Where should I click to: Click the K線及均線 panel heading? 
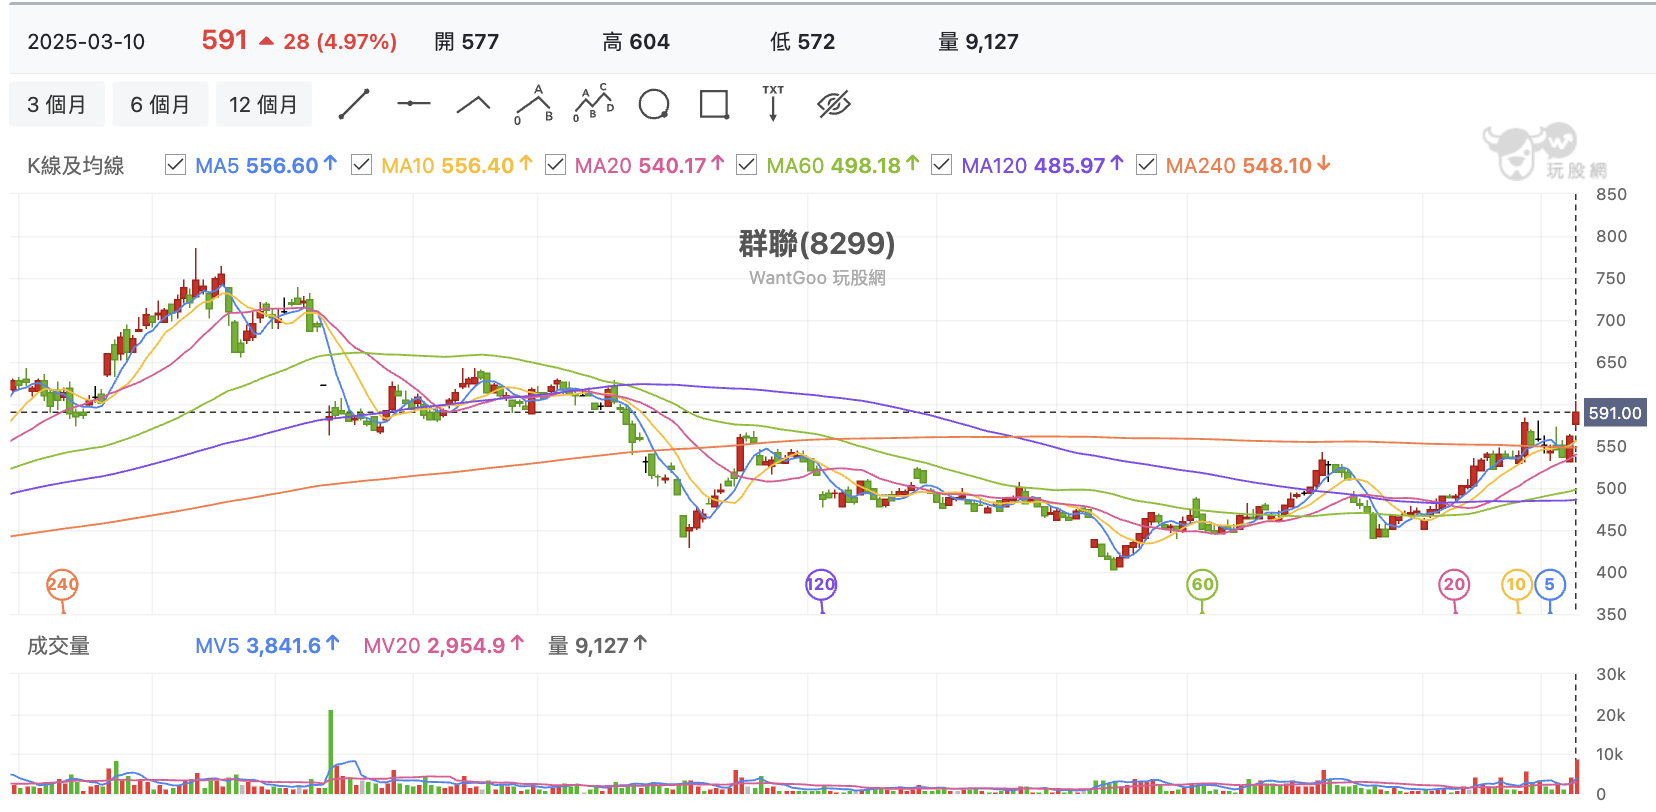coord(75,166)
